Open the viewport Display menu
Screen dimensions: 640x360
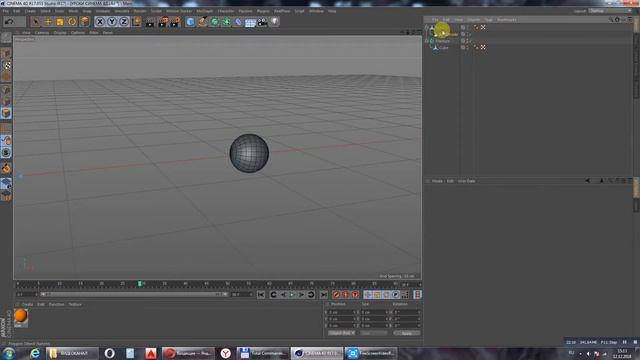point(60,33)
